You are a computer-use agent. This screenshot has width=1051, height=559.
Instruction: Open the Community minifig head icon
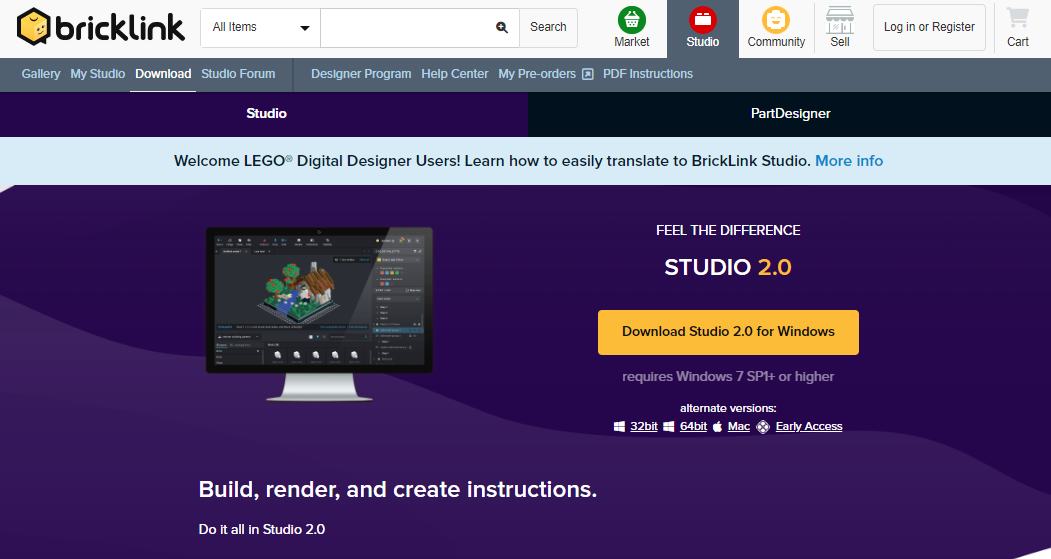tap(776, 20)
